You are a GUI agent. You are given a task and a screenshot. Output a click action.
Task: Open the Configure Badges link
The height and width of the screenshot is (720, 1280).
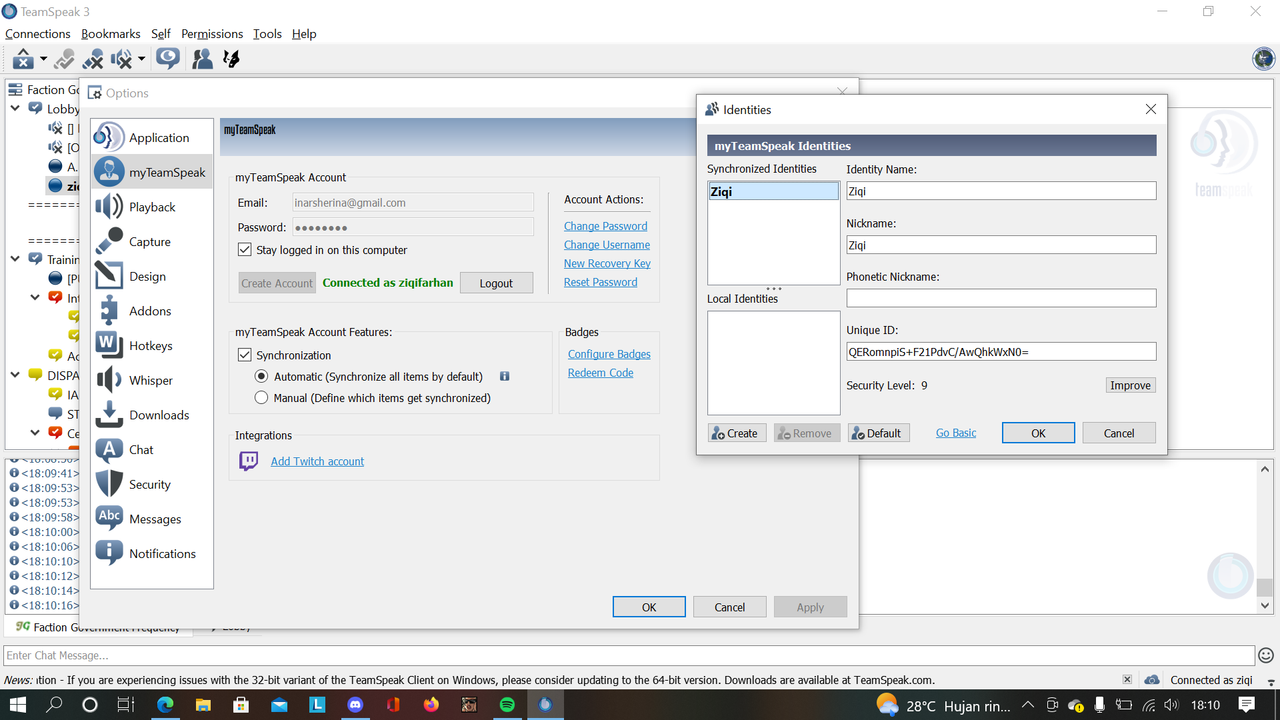(x=609, y=354)
